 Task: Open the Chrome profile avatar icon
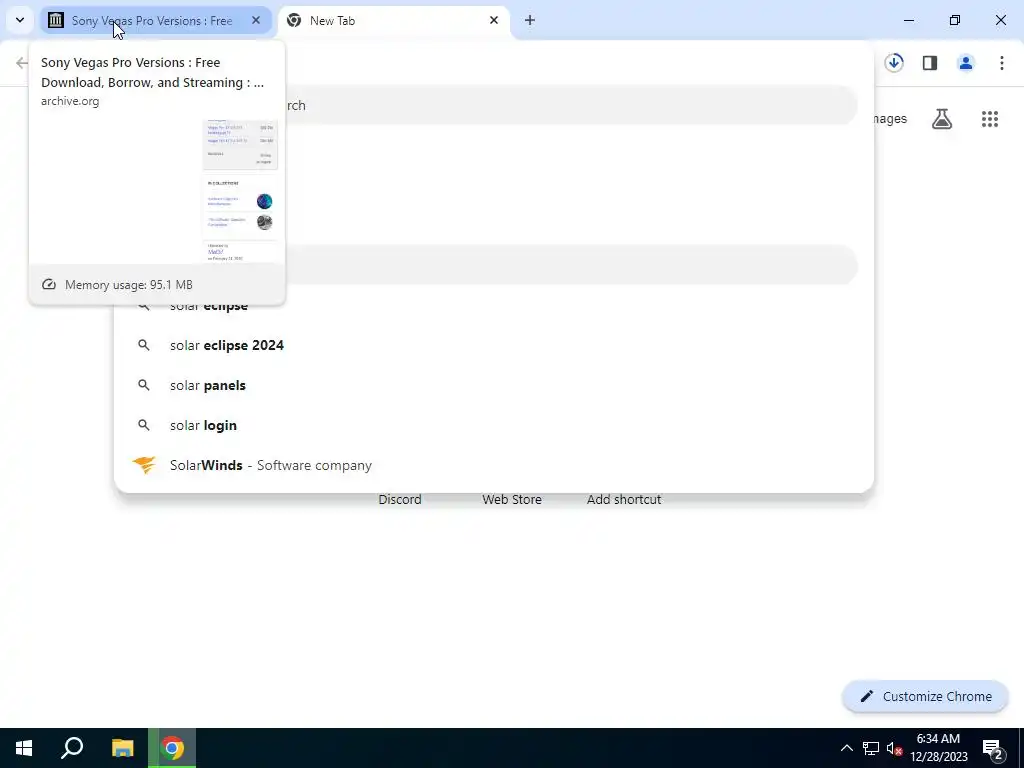point(965,63)
